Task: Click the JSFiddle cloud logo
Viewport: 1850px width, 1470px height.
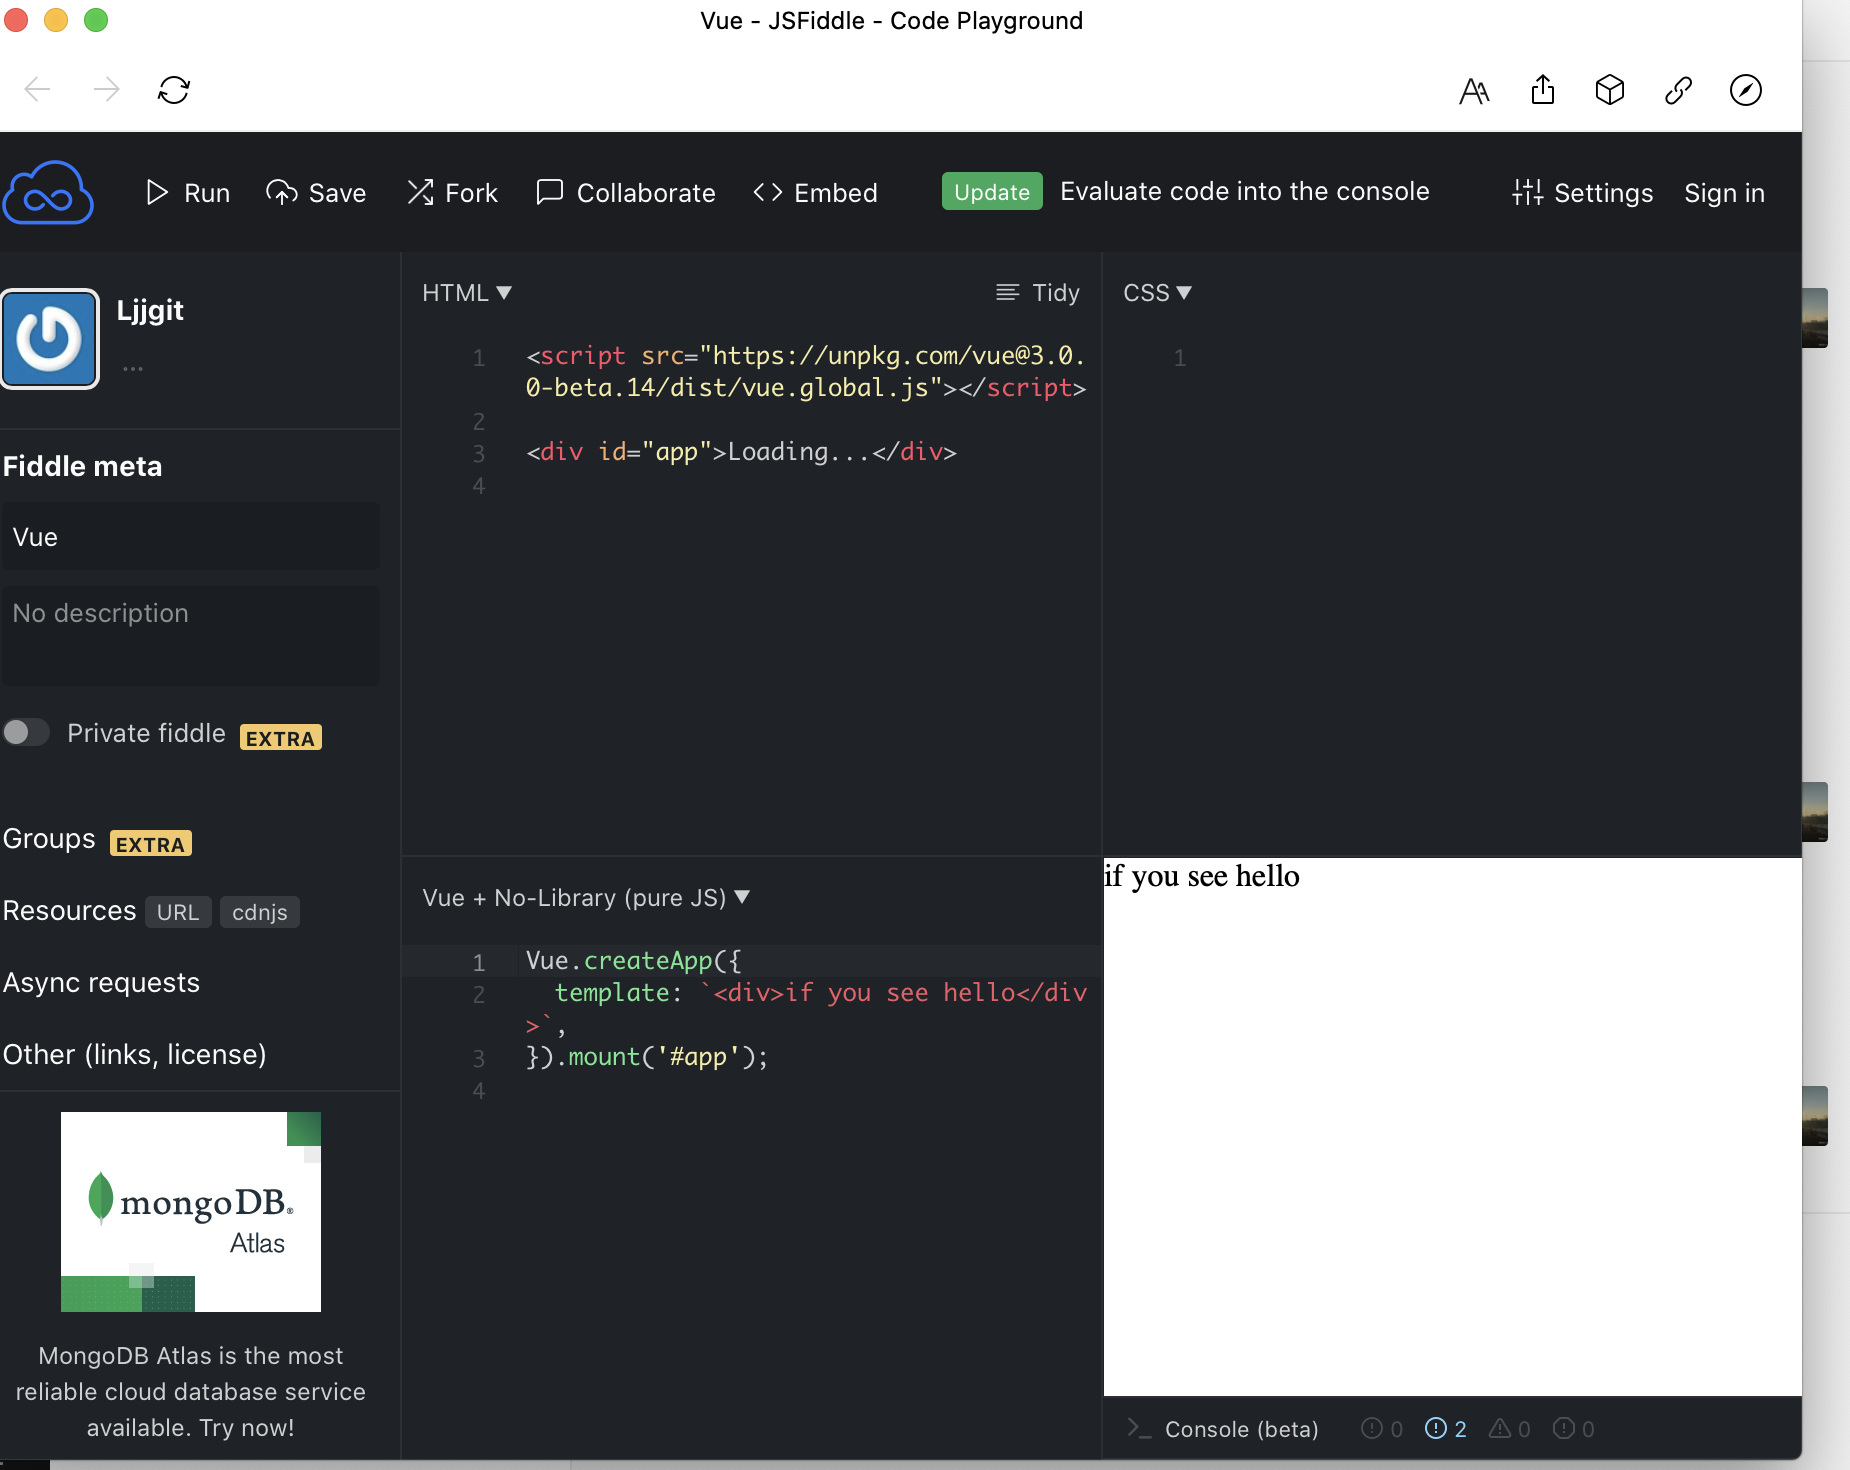Action: [48, 192]
